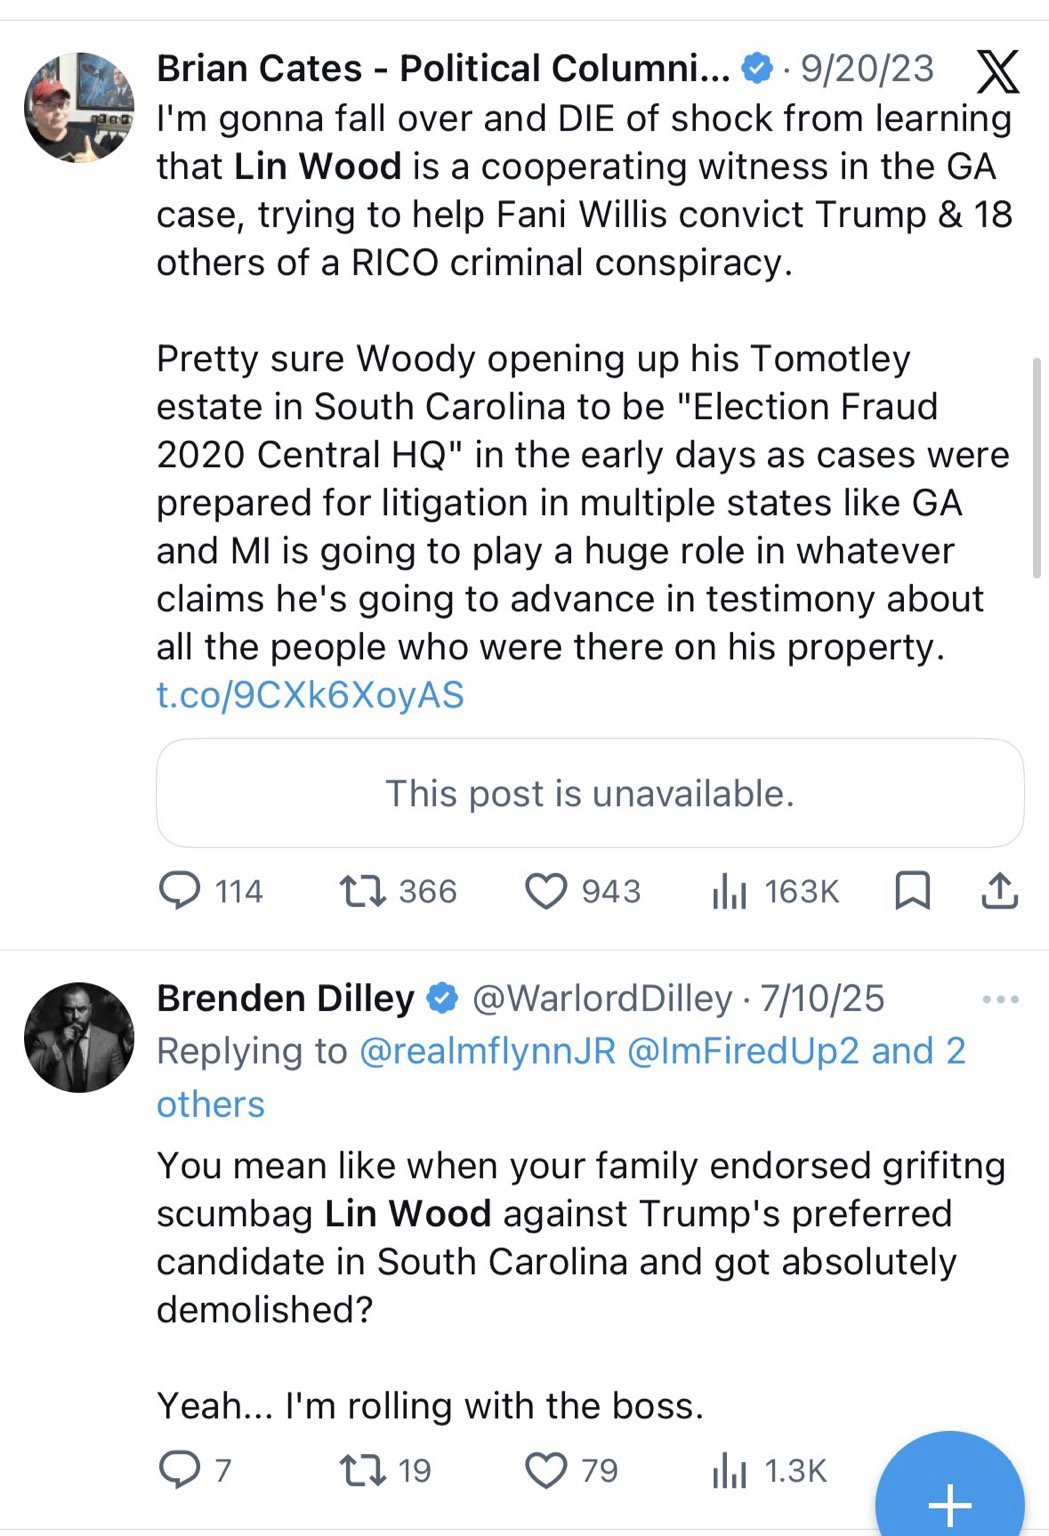Screen dimensions: 1049x1536
Task: Open more options on Dilley's post
Action: 1000,999
